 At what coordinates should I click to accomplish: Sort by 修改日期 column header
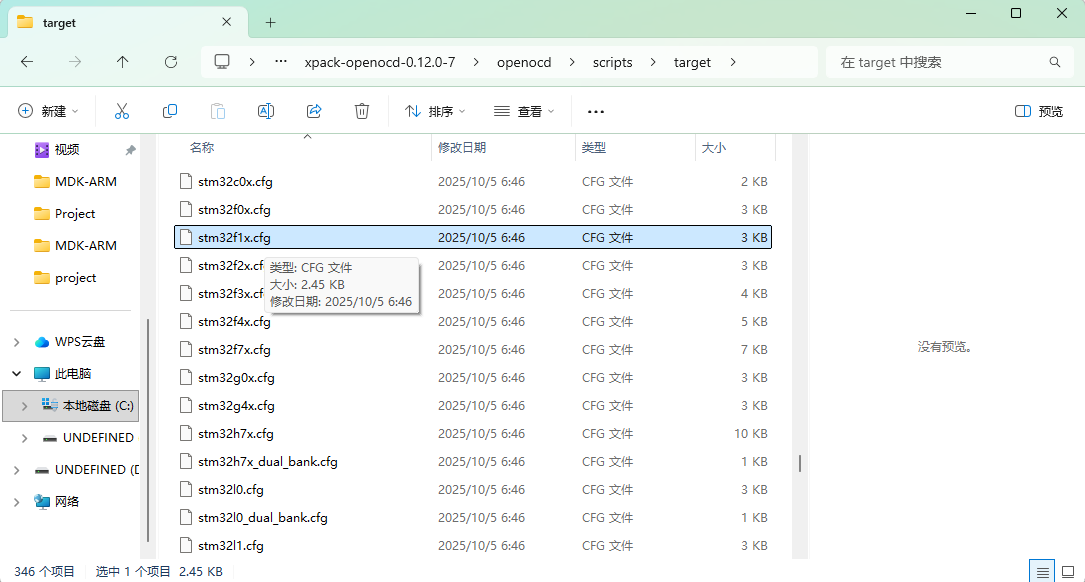[462, 147]
